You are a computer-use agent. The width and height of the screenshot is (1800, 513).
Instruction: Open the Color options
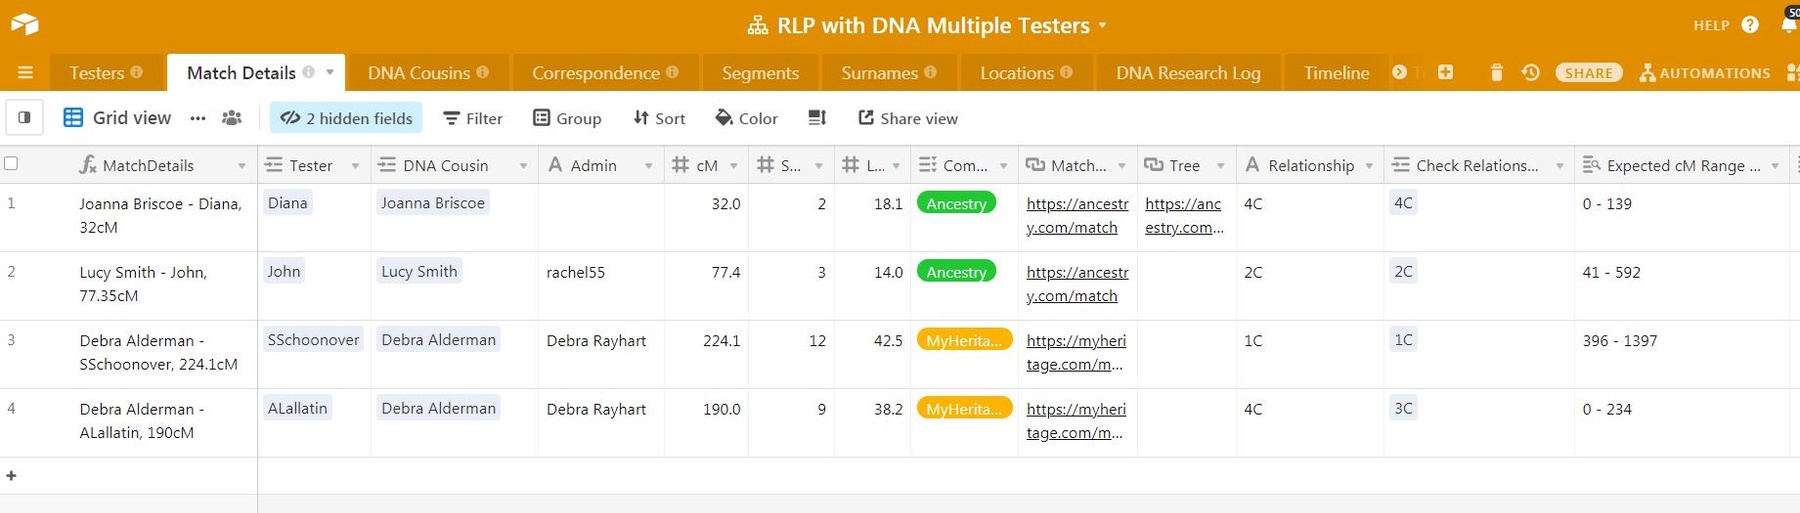[x=746, y=118]
